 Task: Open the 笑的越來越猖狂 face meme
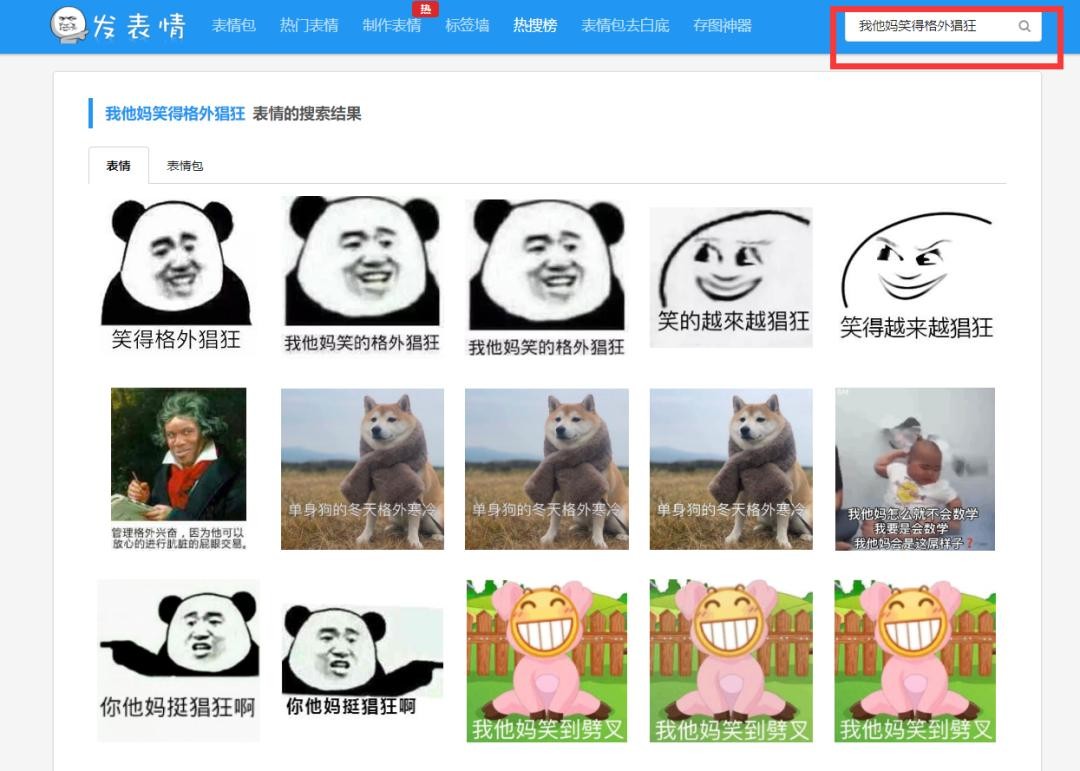[x=731, y=277]
